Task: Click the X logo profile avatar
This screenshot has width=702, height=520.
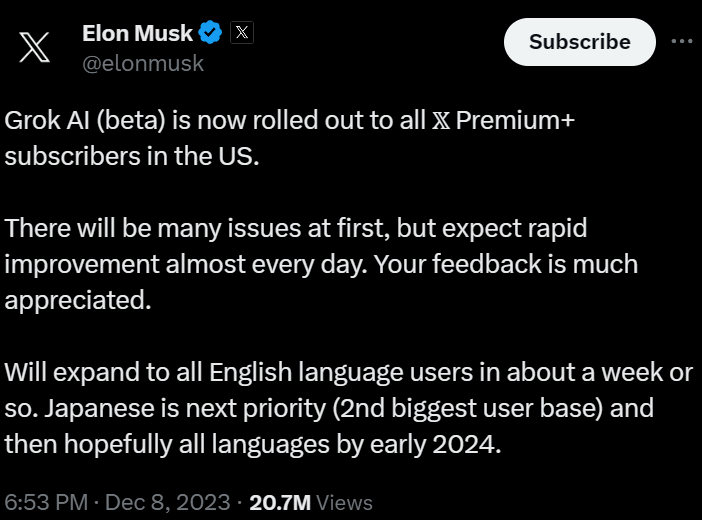Action: tap(35, 48)
